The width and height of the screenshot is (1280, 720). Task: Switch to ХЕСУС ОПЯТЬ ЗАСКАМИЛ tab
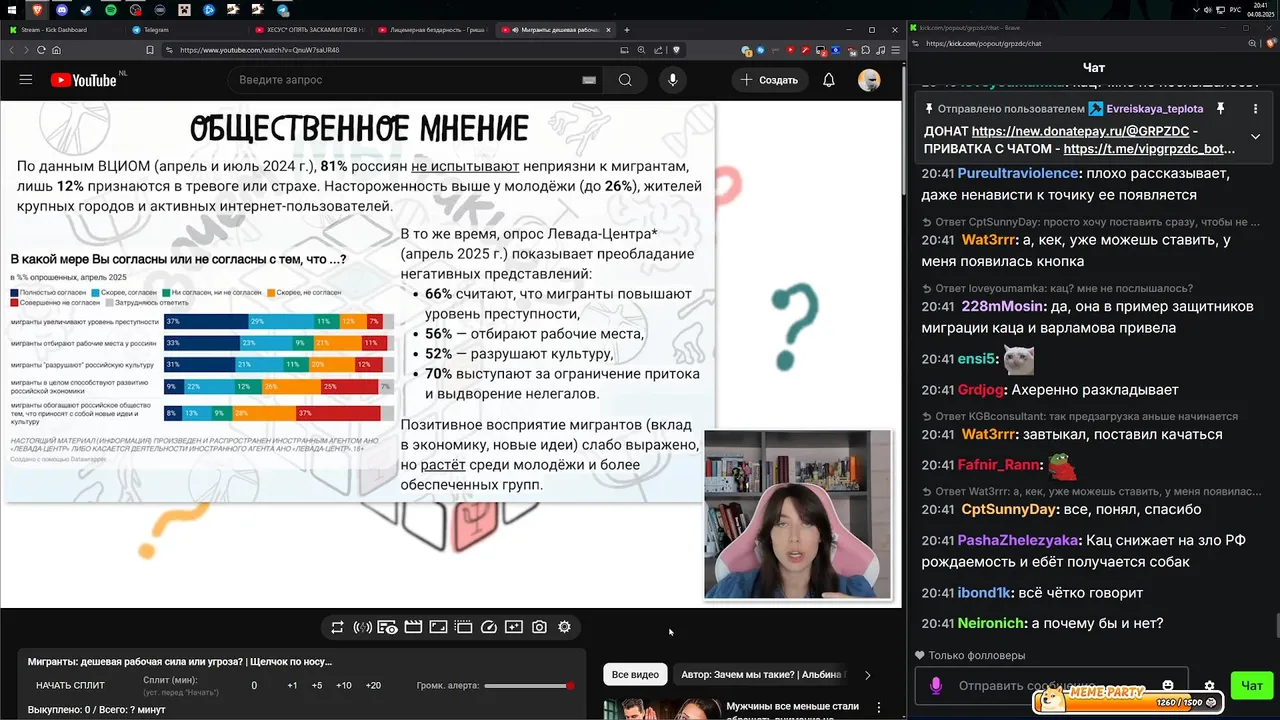[310, 30]
